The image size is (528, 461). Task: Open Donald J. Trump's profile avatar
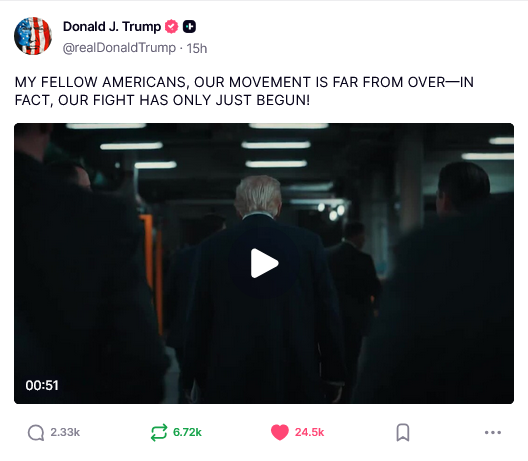point(33,36)
